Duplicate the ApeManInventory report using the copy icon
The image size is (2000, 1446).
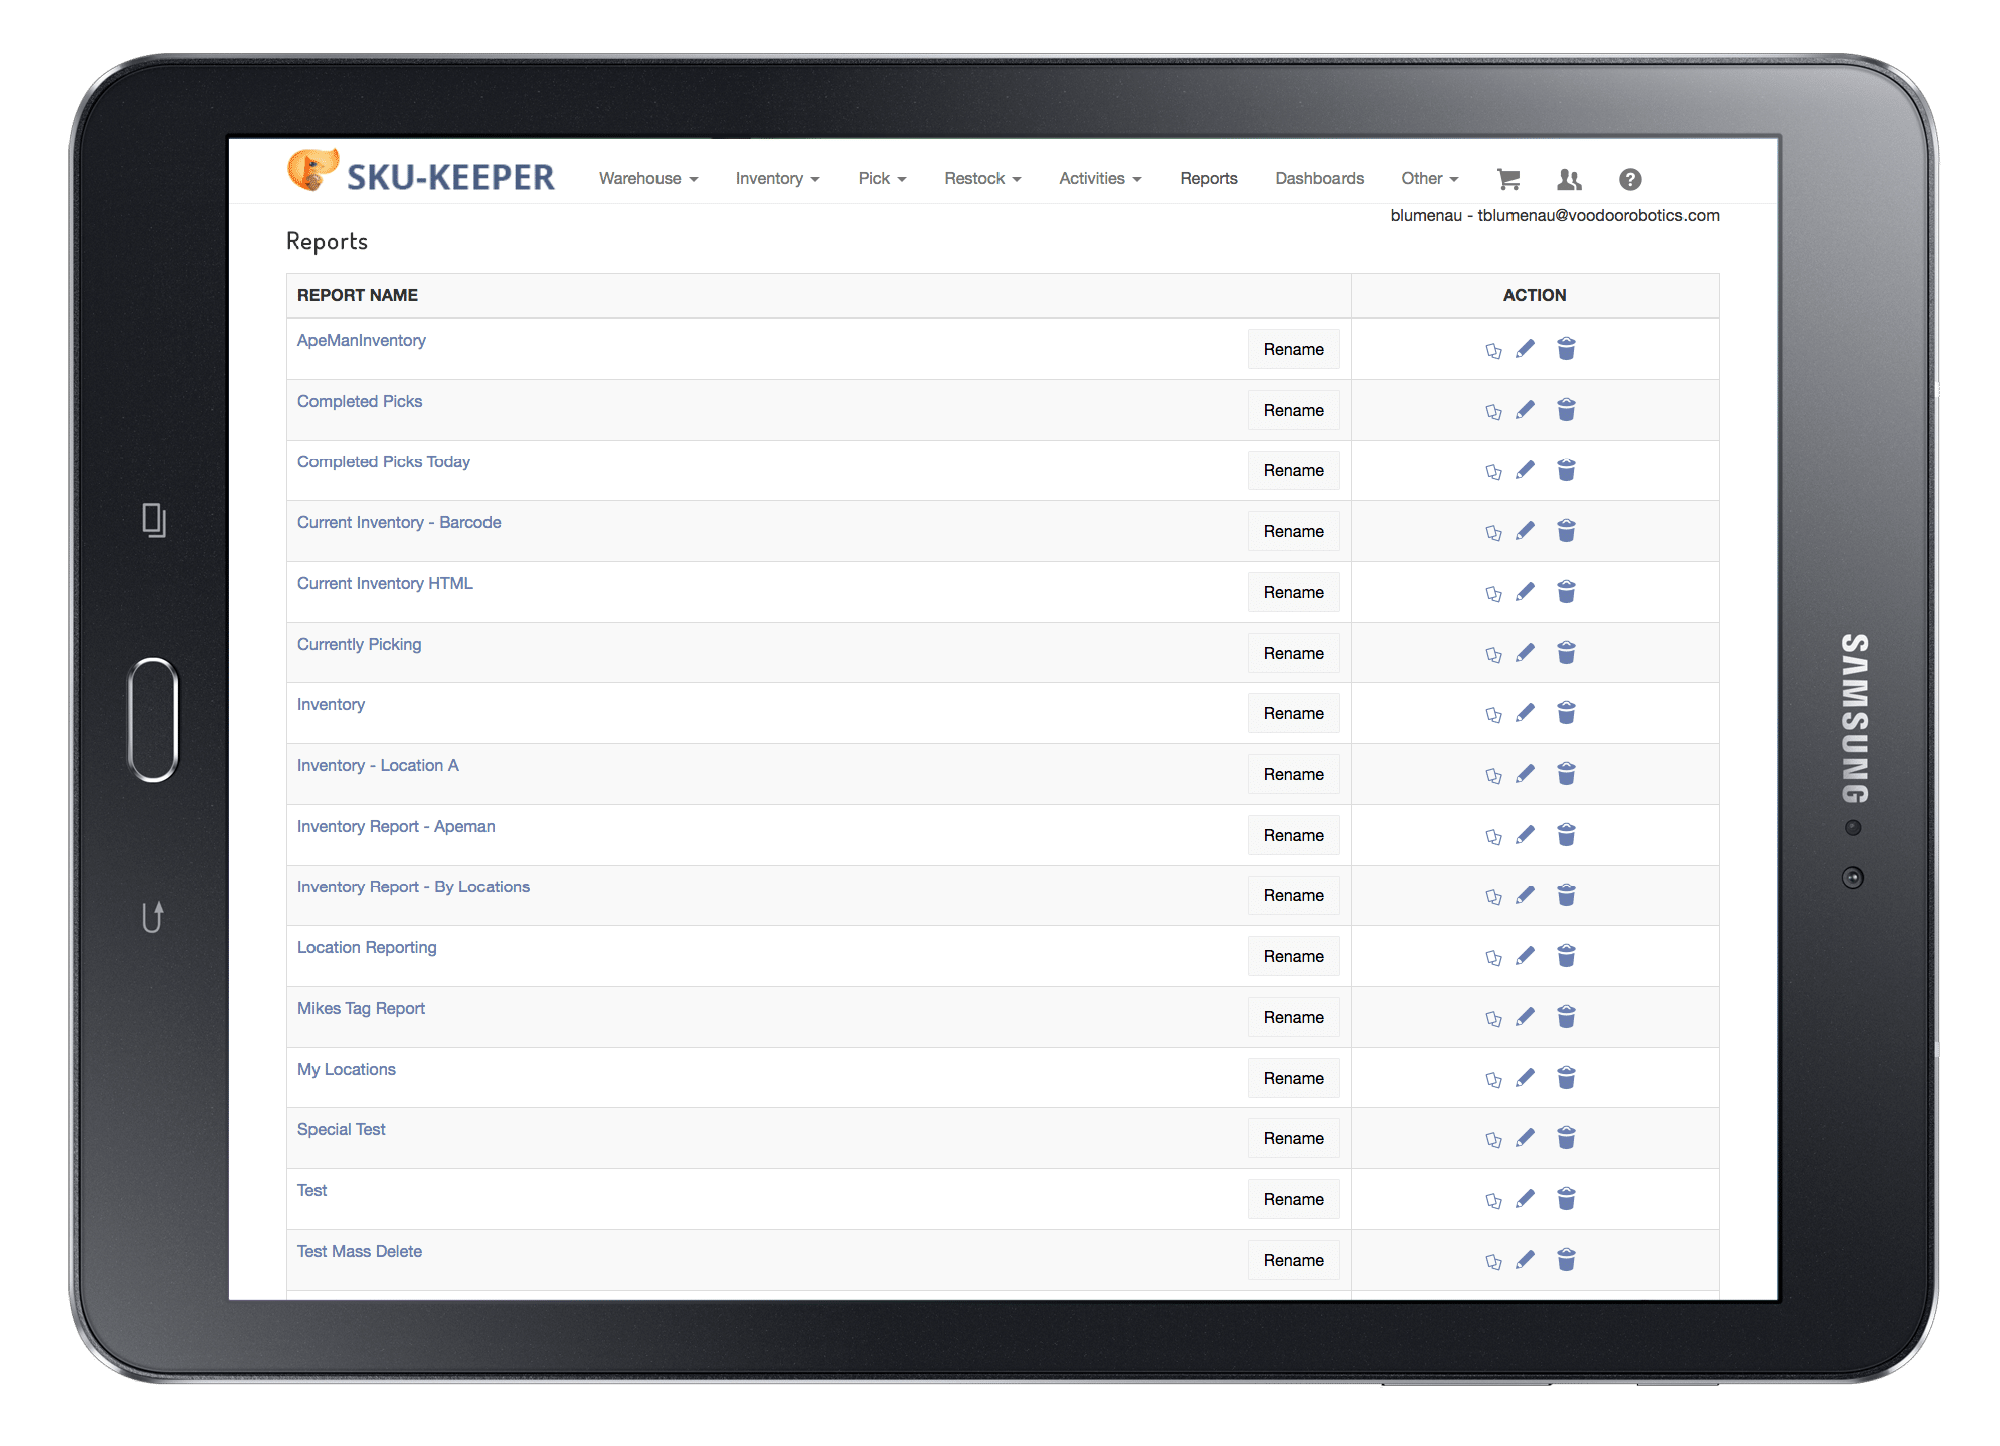tap(1493, 349)
